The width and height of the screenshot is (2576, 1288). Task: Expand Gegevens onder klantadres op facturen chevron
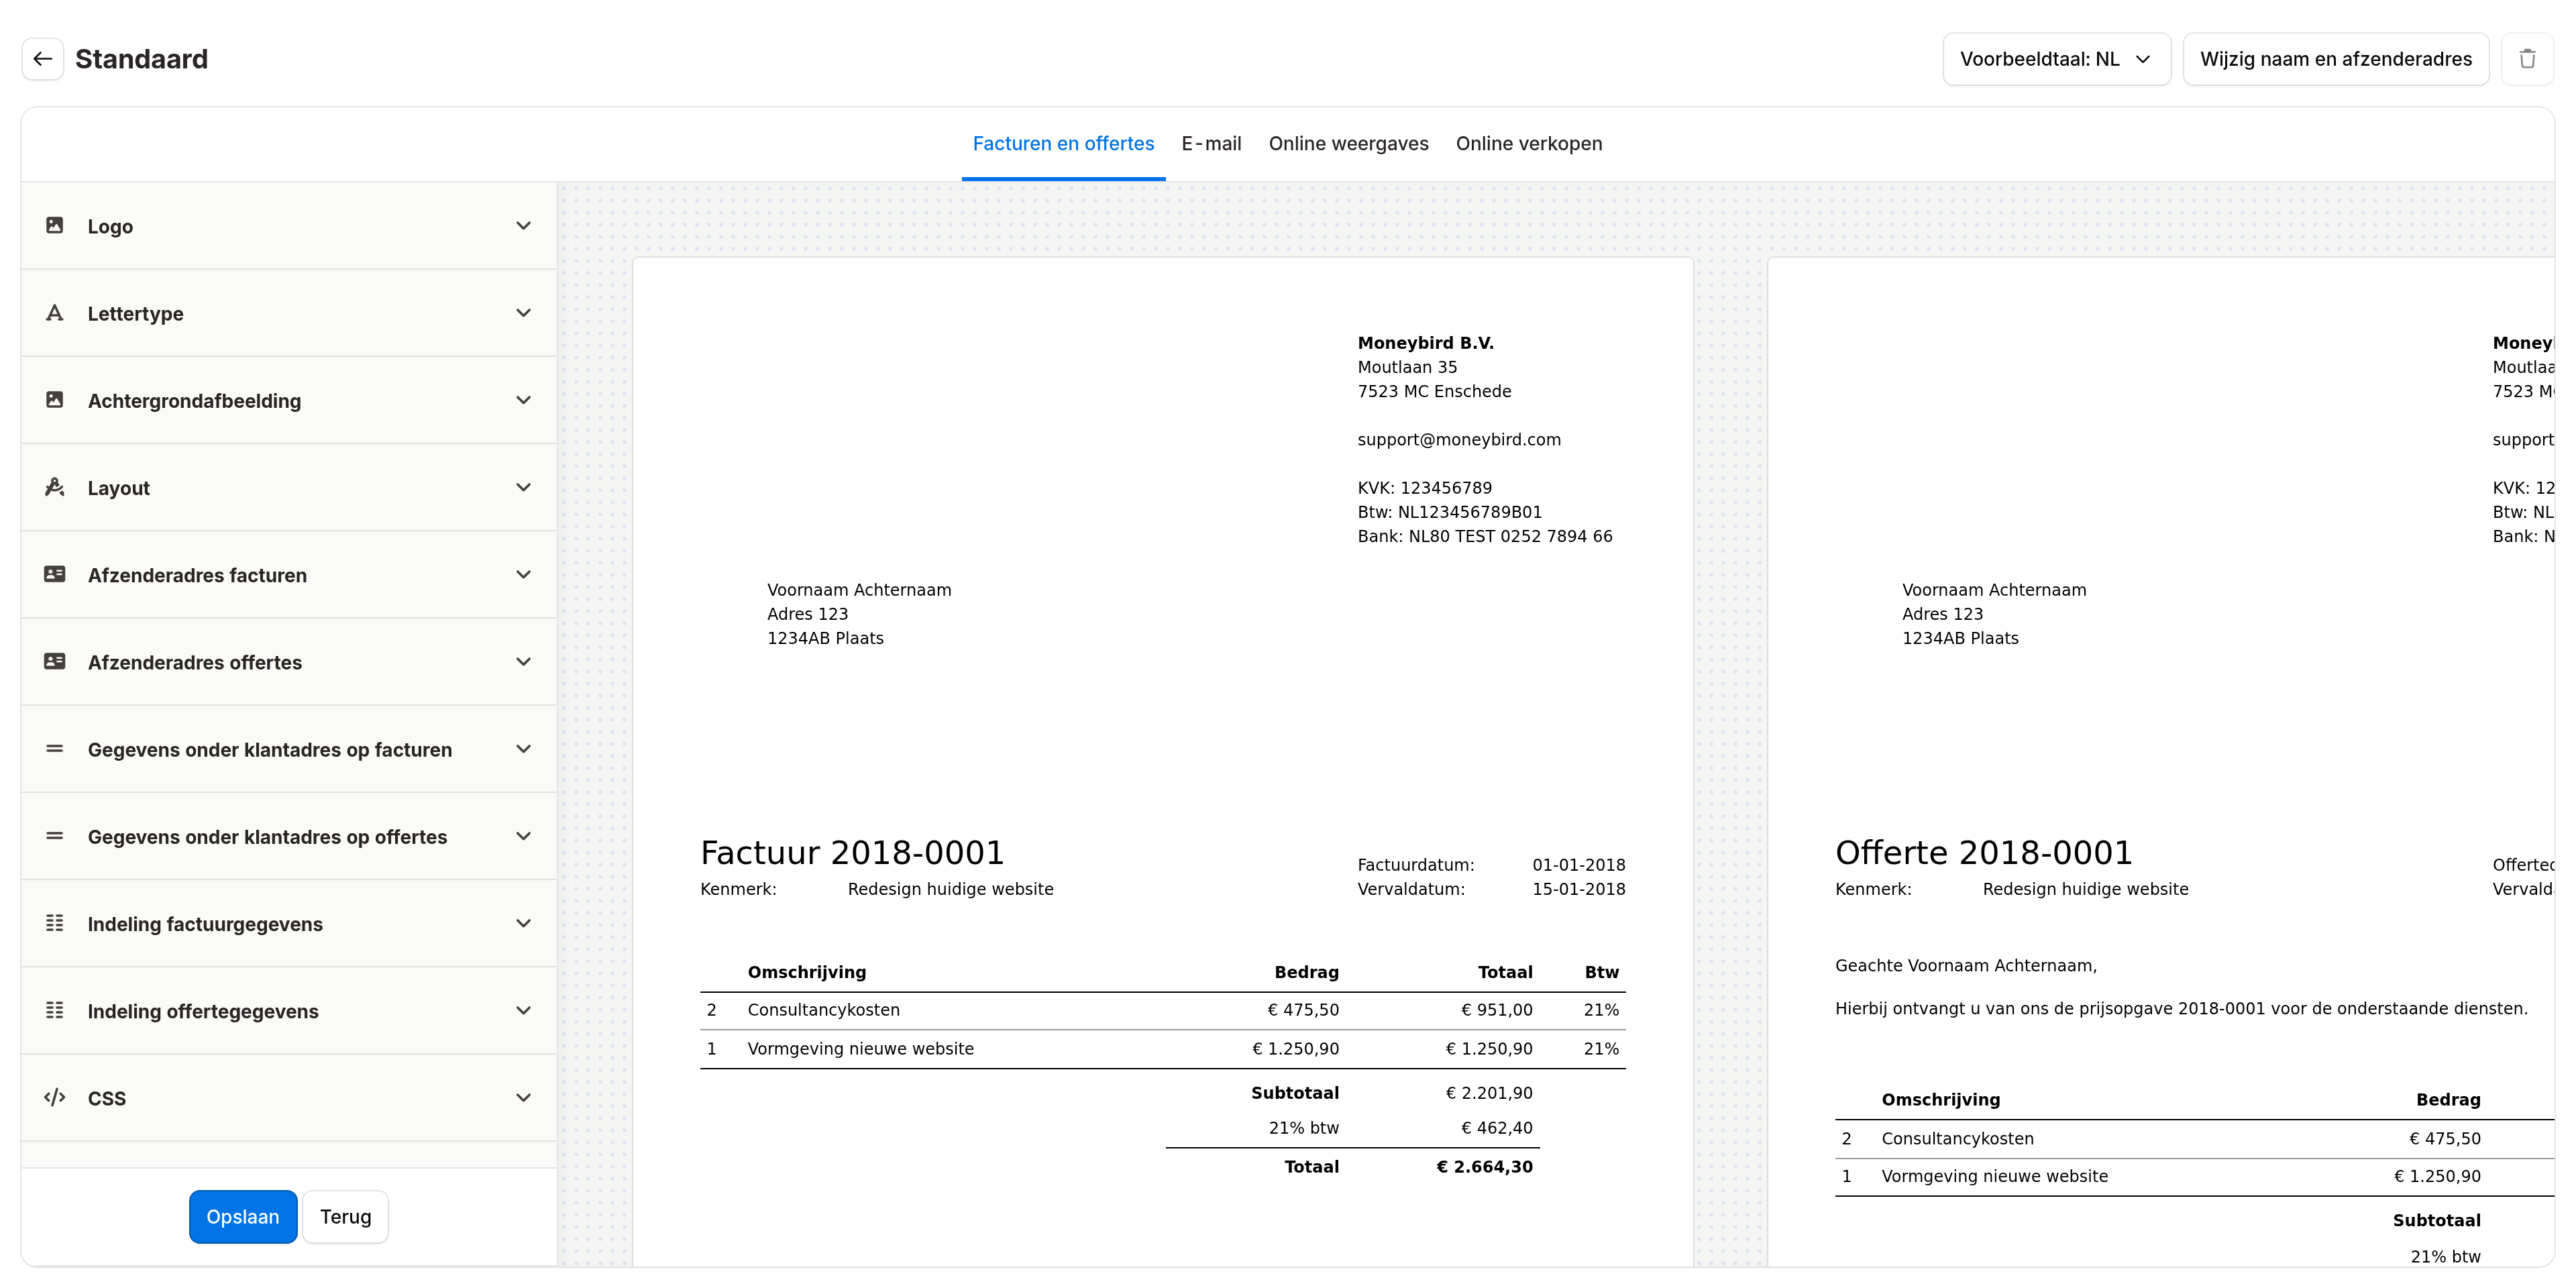tap(523, 749)
